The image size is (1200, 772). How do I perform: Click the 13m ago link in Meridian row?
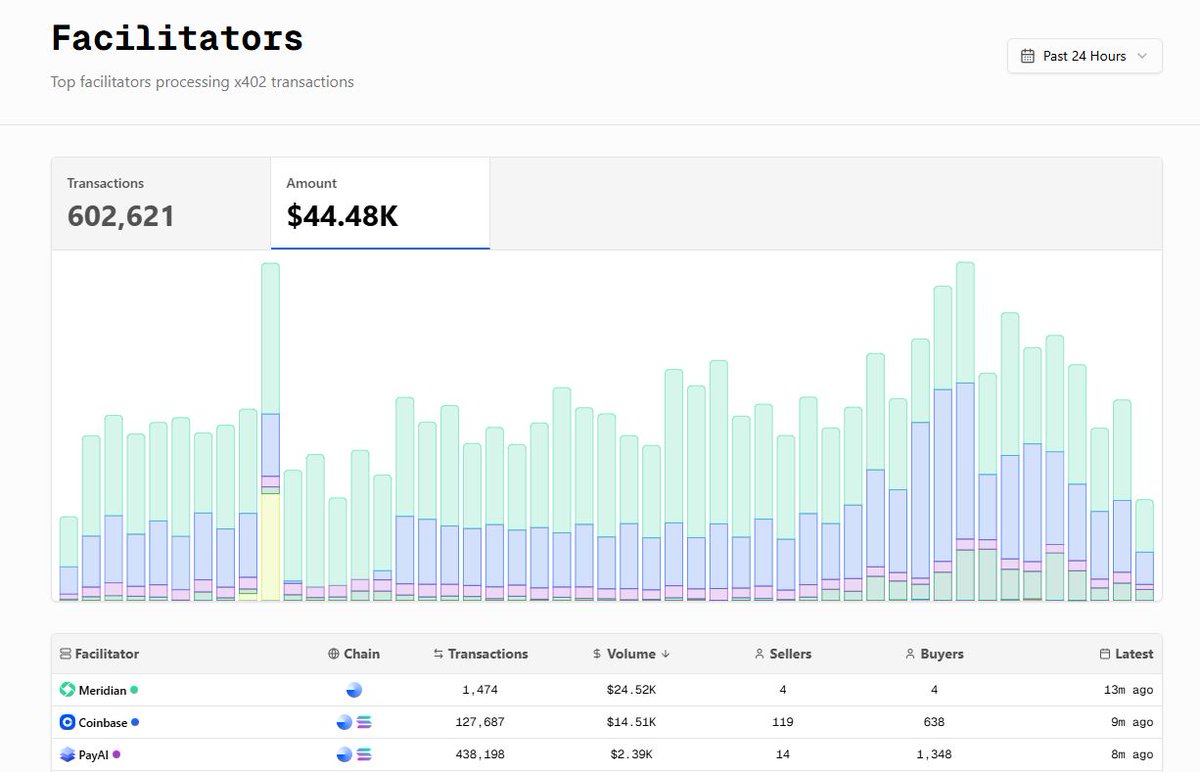pos(1129,689)
